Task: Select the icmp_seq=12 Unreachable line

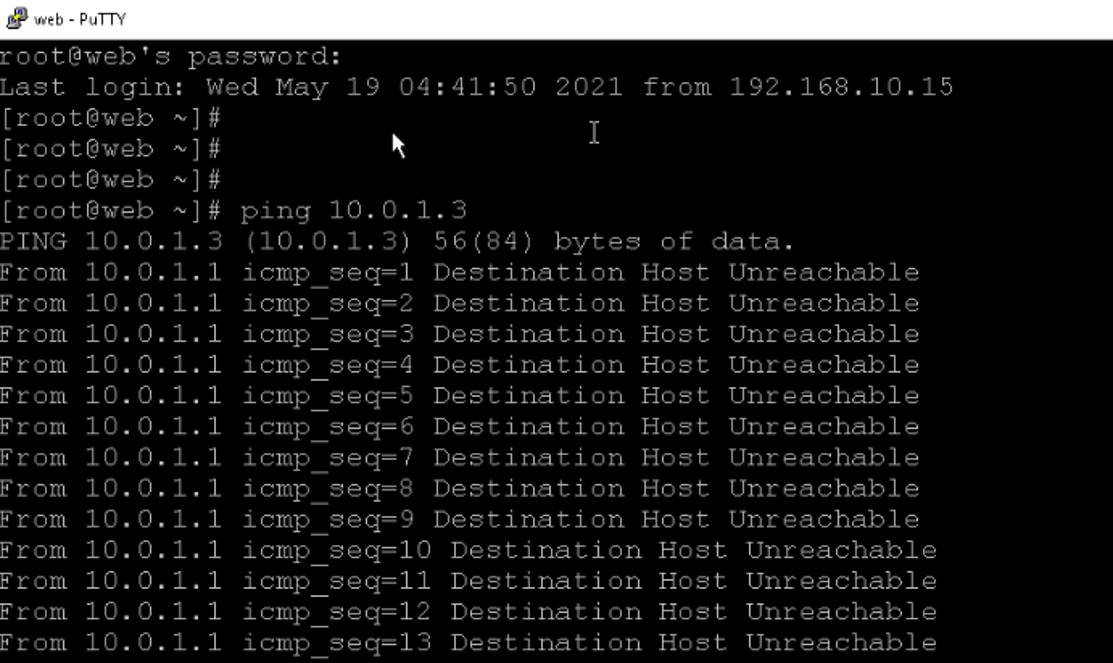Action: (x=468, y=612)
